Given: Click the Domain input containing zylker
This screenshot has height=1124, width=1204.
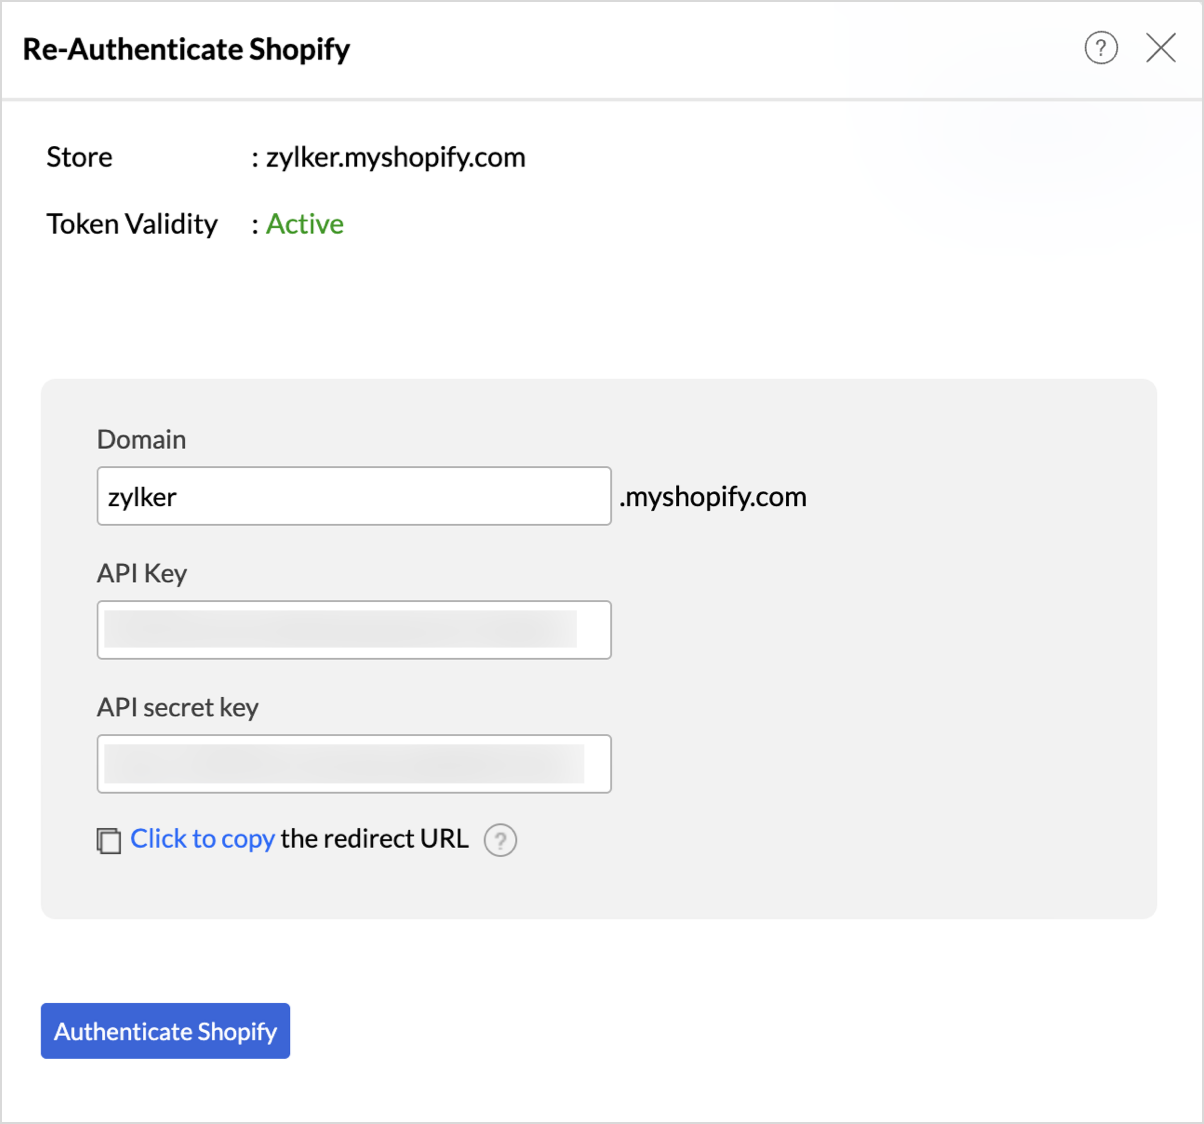Looking at the screenshot, I should coord(353,496).
